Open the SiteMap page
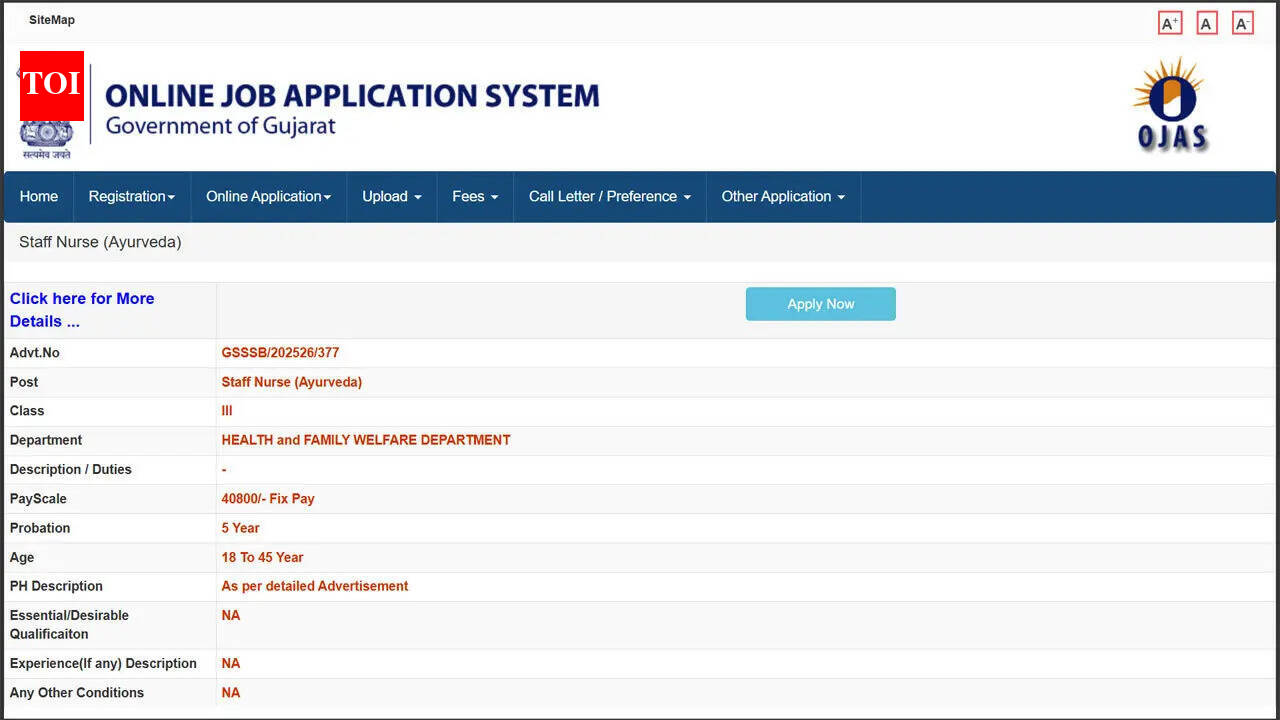Viewport: 1280px width, 720px height. point(51,19)
